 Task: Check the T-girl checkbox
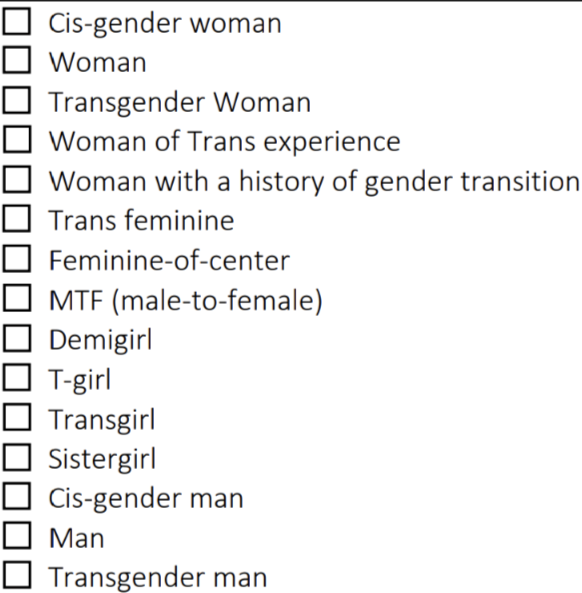(x=17, y=377)
